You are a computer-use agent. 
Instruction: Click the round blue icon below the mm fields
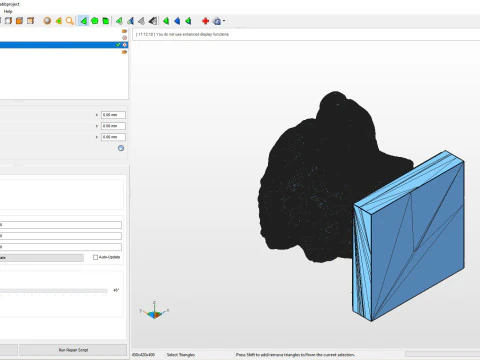(x=121, y=148)
